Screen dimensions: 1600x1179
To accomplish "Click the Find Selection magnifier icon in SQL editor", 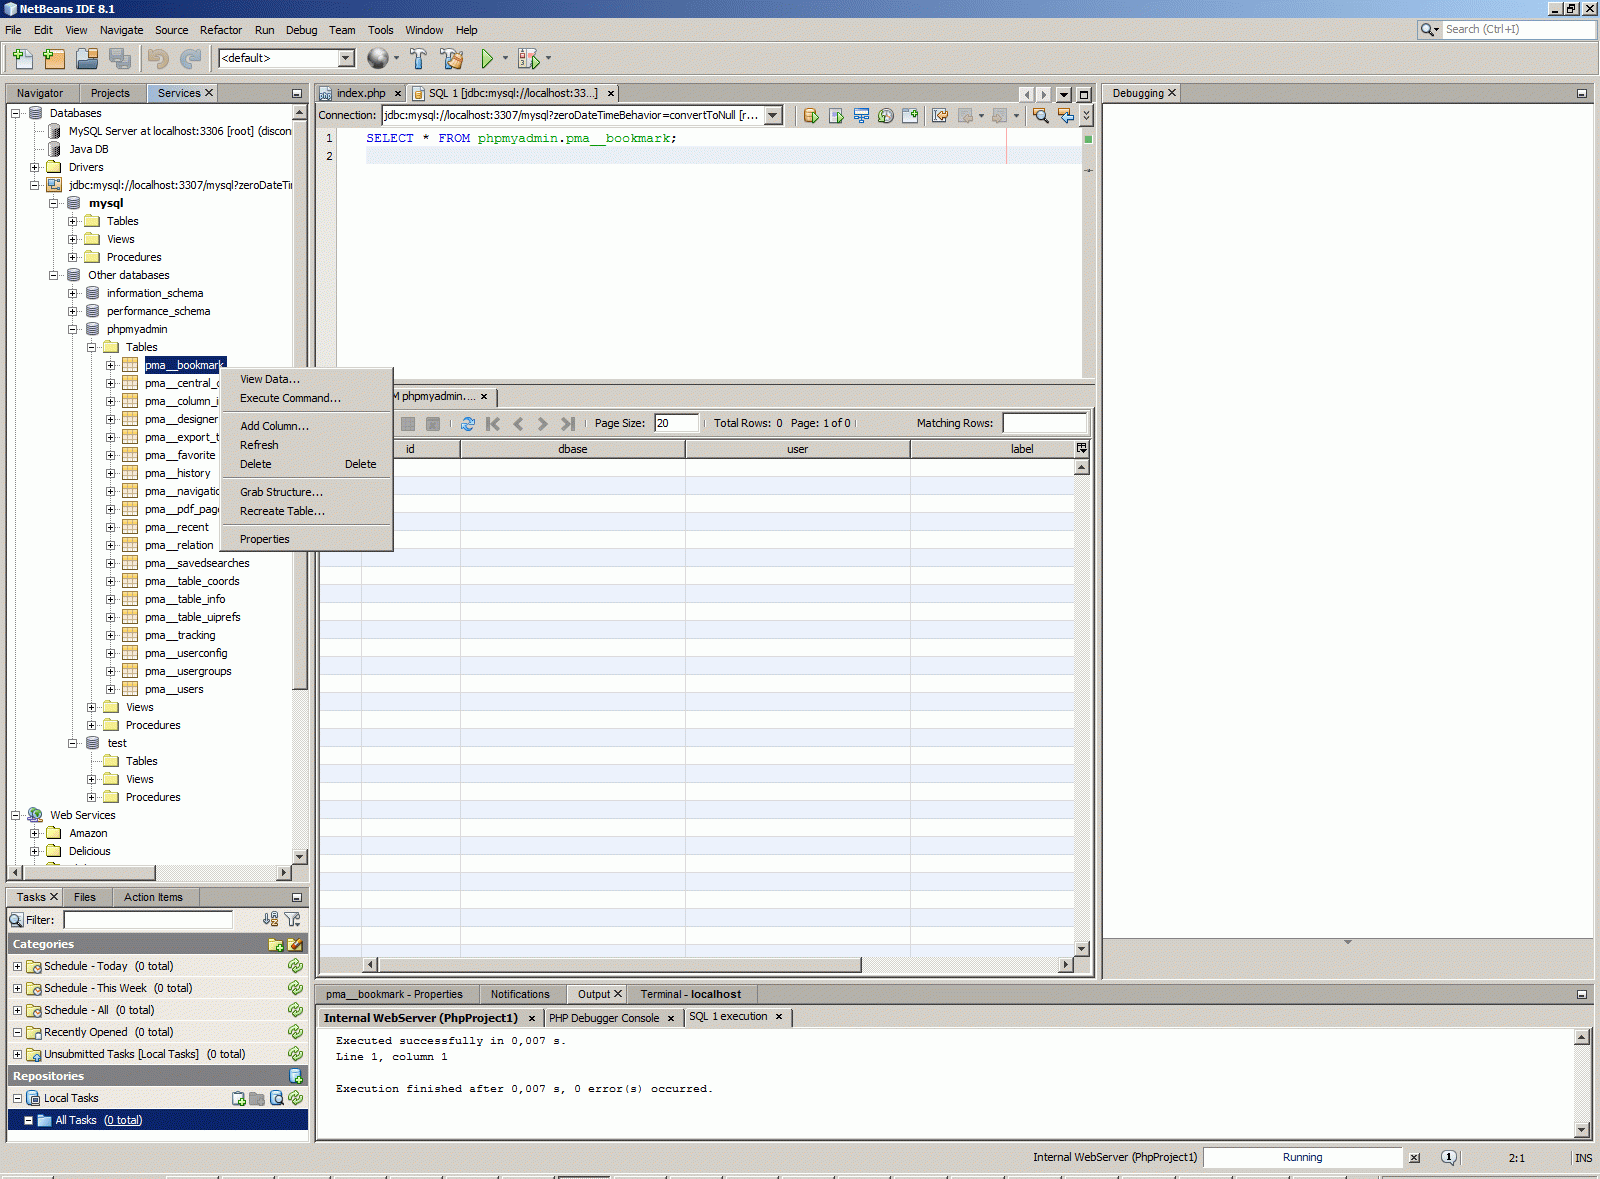I will 1041,116.
